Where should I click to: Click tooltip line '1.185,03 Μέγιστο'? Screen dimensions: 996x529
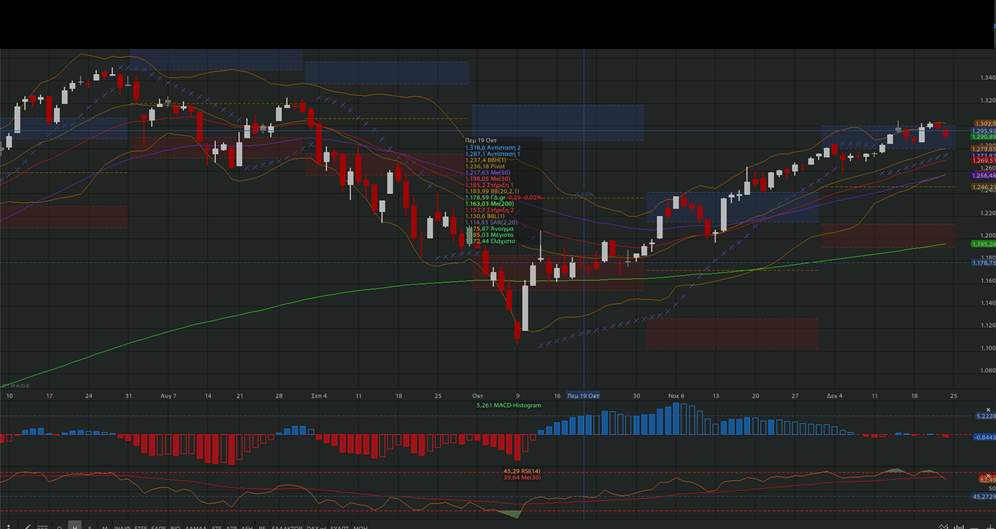pyautogui.click(x=490, y=235)
